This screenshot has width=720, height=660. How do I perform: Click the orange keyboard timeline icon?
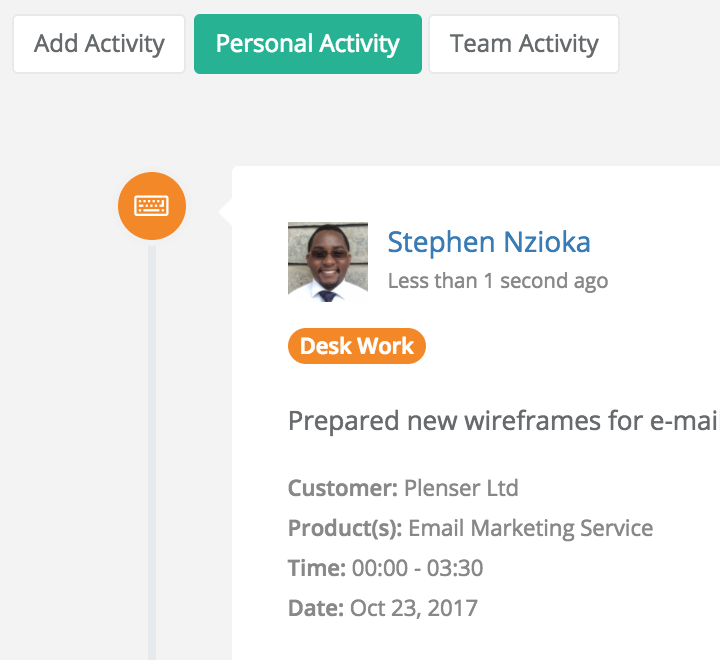(152, 206)
